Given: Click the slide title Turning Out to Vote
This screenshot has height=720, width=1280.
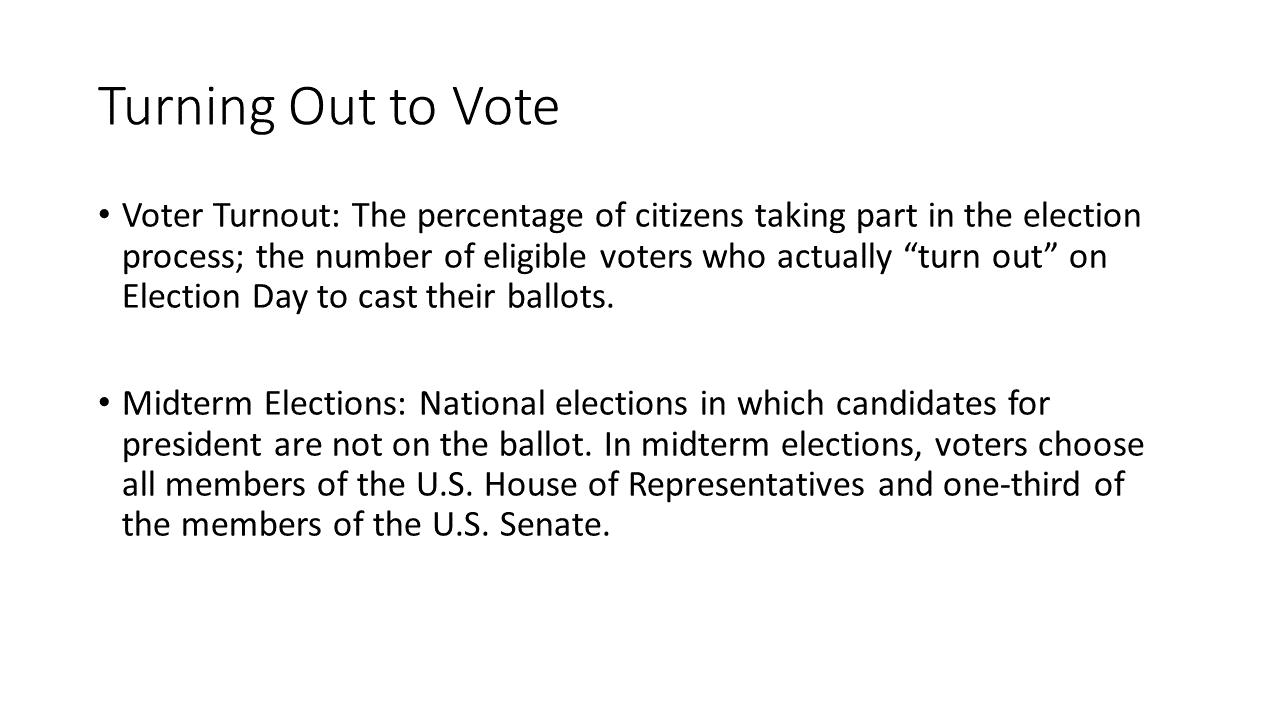Looking at the screenshot, I should click(328, 108).
